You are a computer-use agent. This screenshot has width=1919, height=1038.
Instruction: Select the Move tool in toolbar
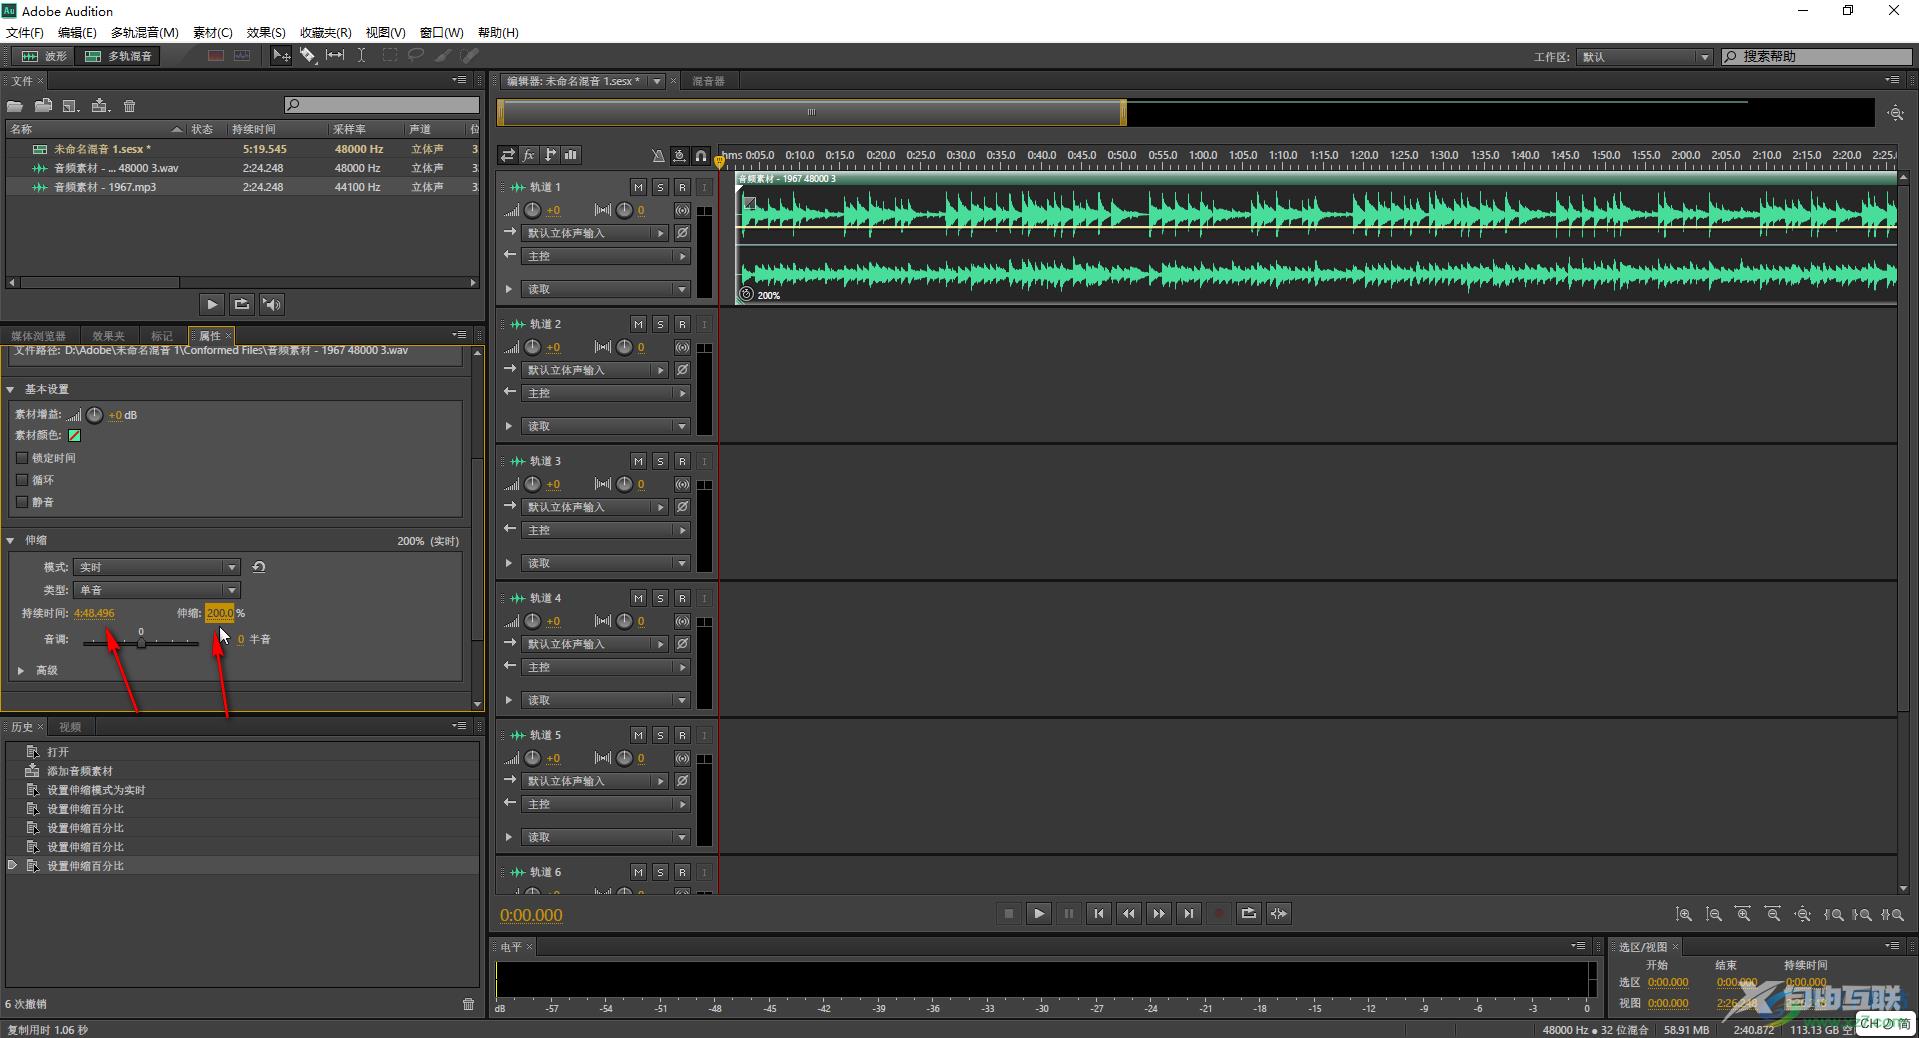tap(282, 56)
